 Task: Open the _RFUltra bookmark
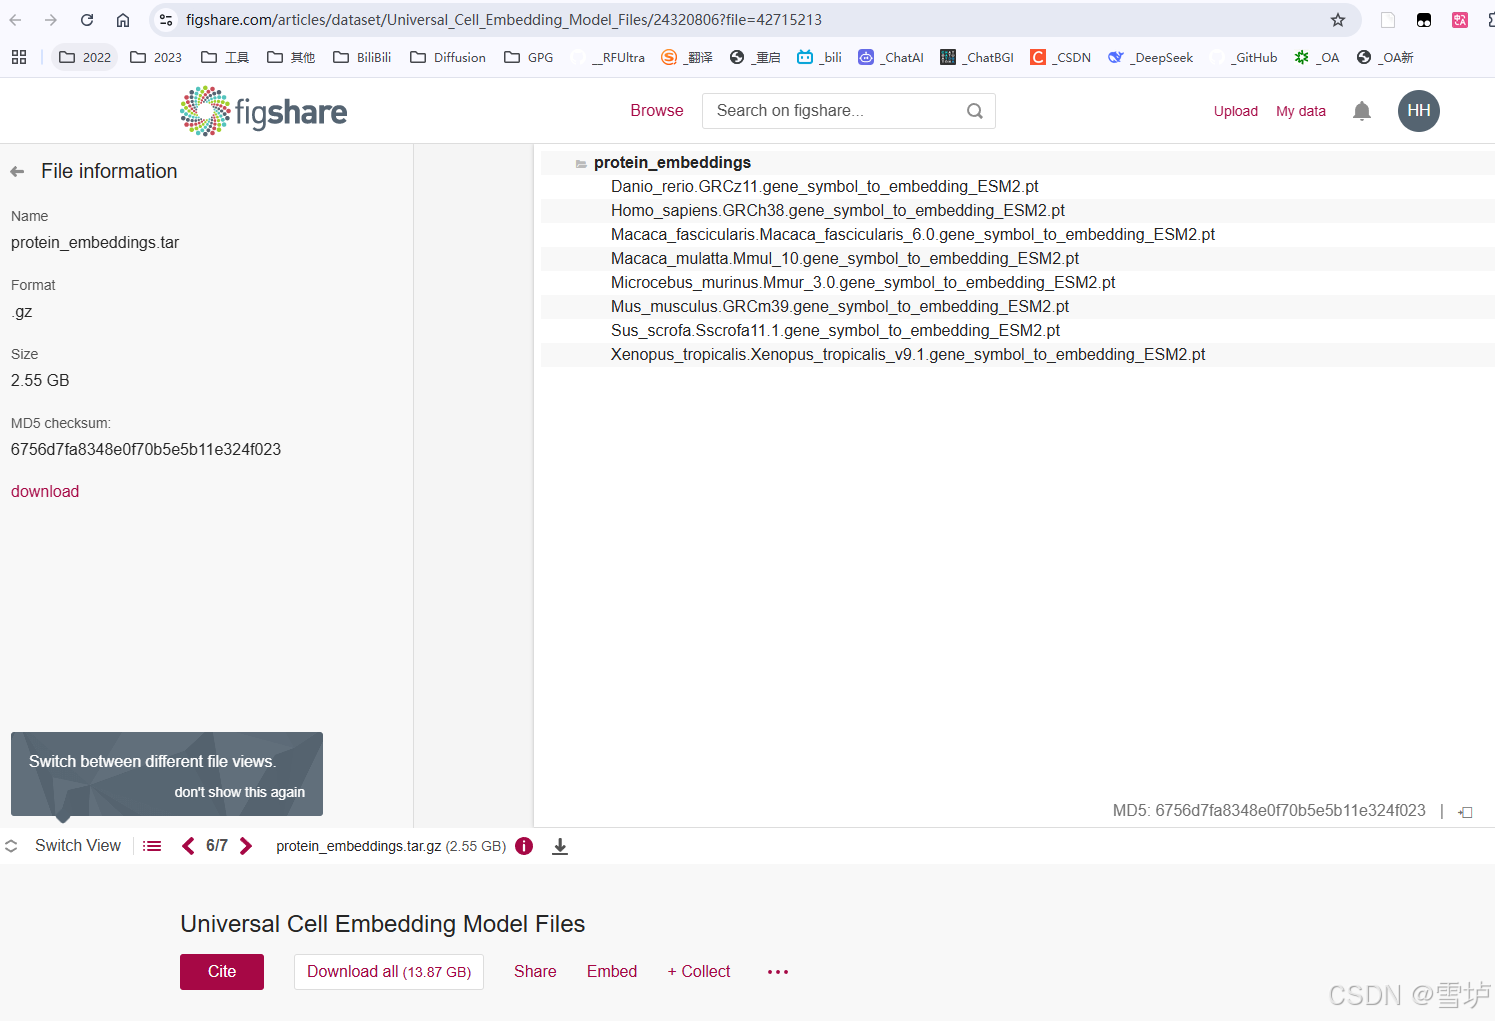point(608,57)
